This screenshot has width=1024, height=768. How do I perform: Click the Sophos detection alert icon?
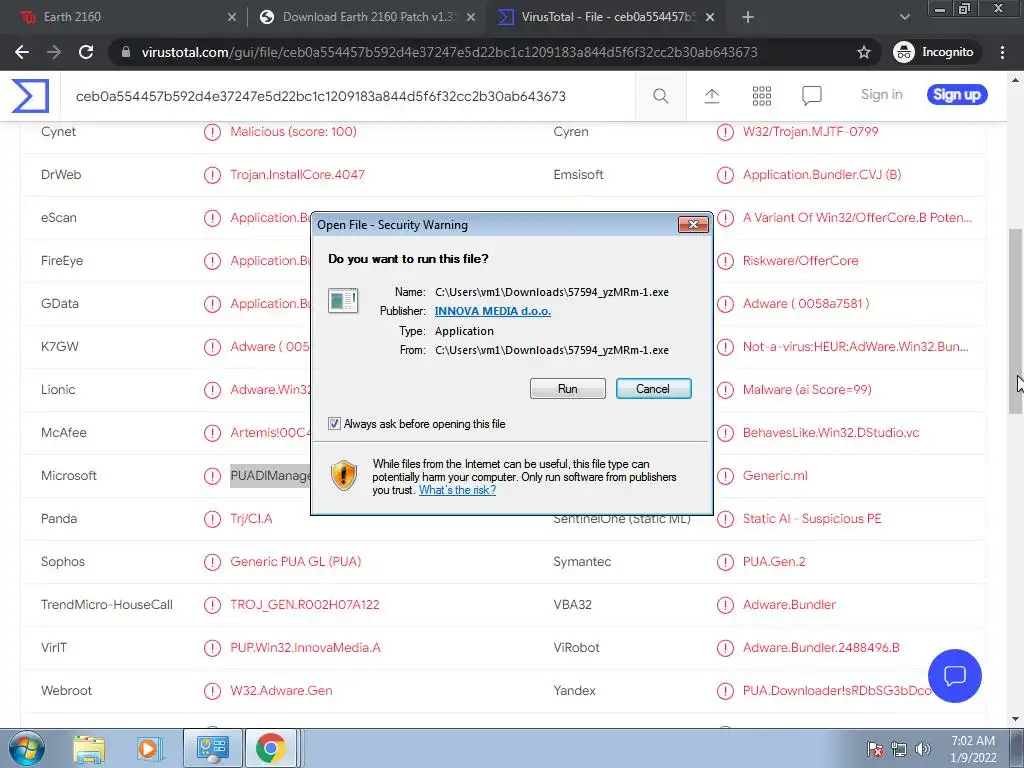[x=212, y=562]
